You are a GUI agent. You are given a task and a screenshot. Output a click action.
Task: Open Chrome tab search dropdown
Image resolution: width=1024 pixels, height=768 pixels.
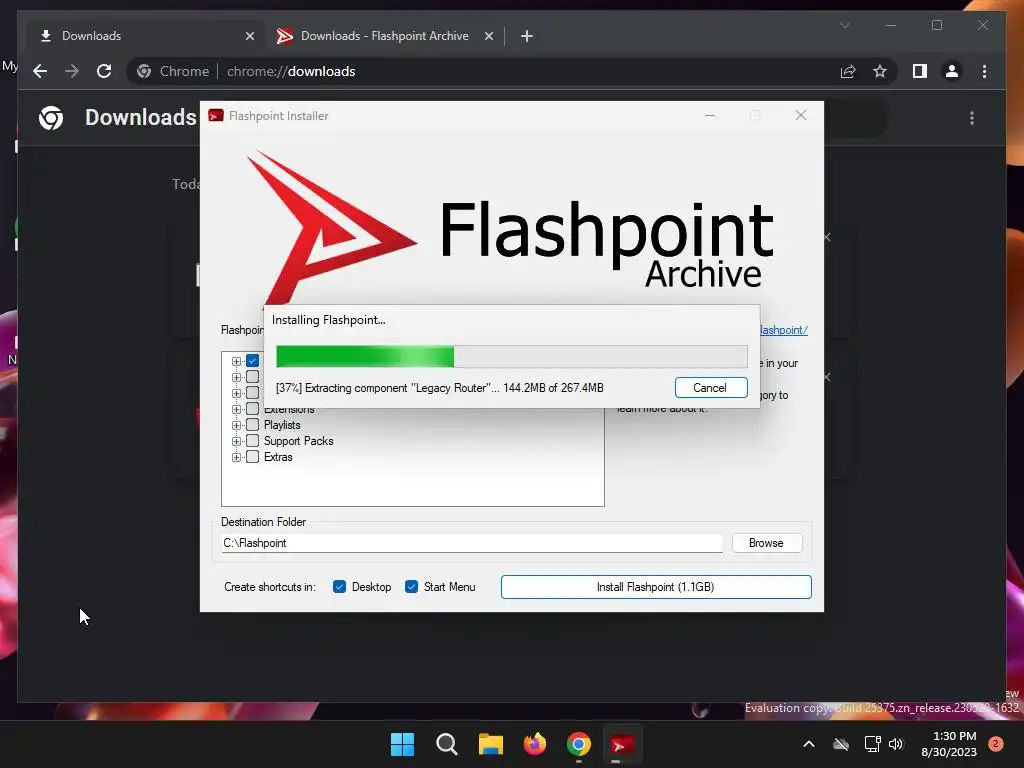click(x=844, y=25)
